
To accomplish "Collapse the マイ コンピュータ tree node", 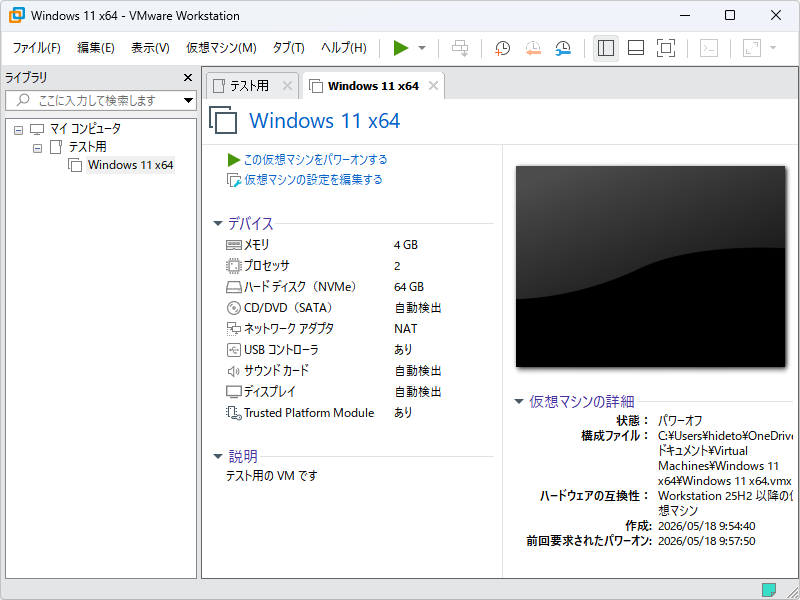I will (18, 131).
